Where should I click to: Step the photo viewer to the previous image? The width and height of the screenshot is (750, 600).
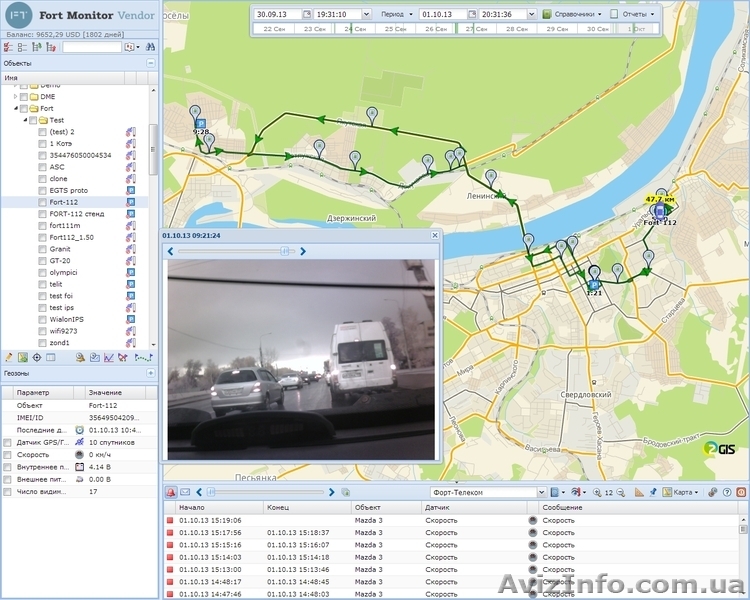pos(171,251)
